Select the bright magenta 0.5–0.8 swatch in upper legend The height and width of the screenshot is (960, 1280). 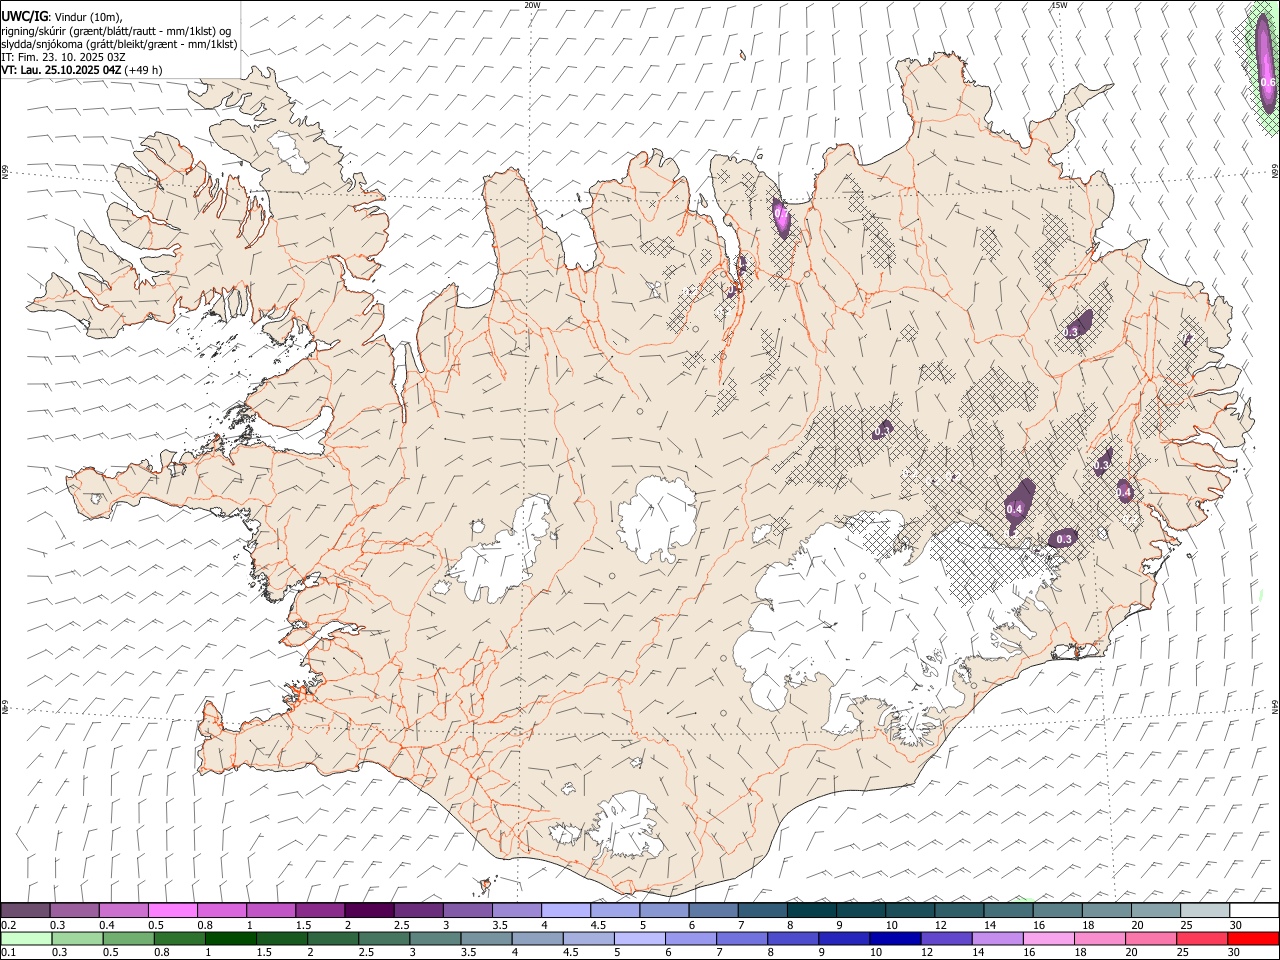(173, 911)
